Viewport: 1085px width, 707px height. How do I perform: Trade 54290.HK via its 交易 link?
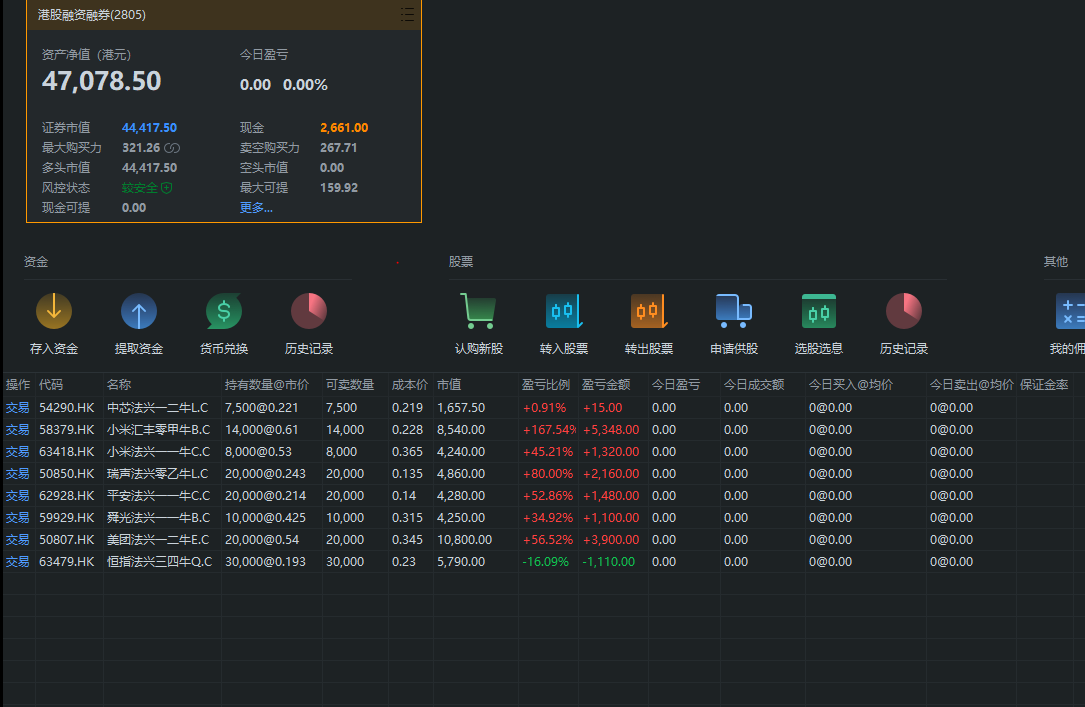tap(17, 408)
